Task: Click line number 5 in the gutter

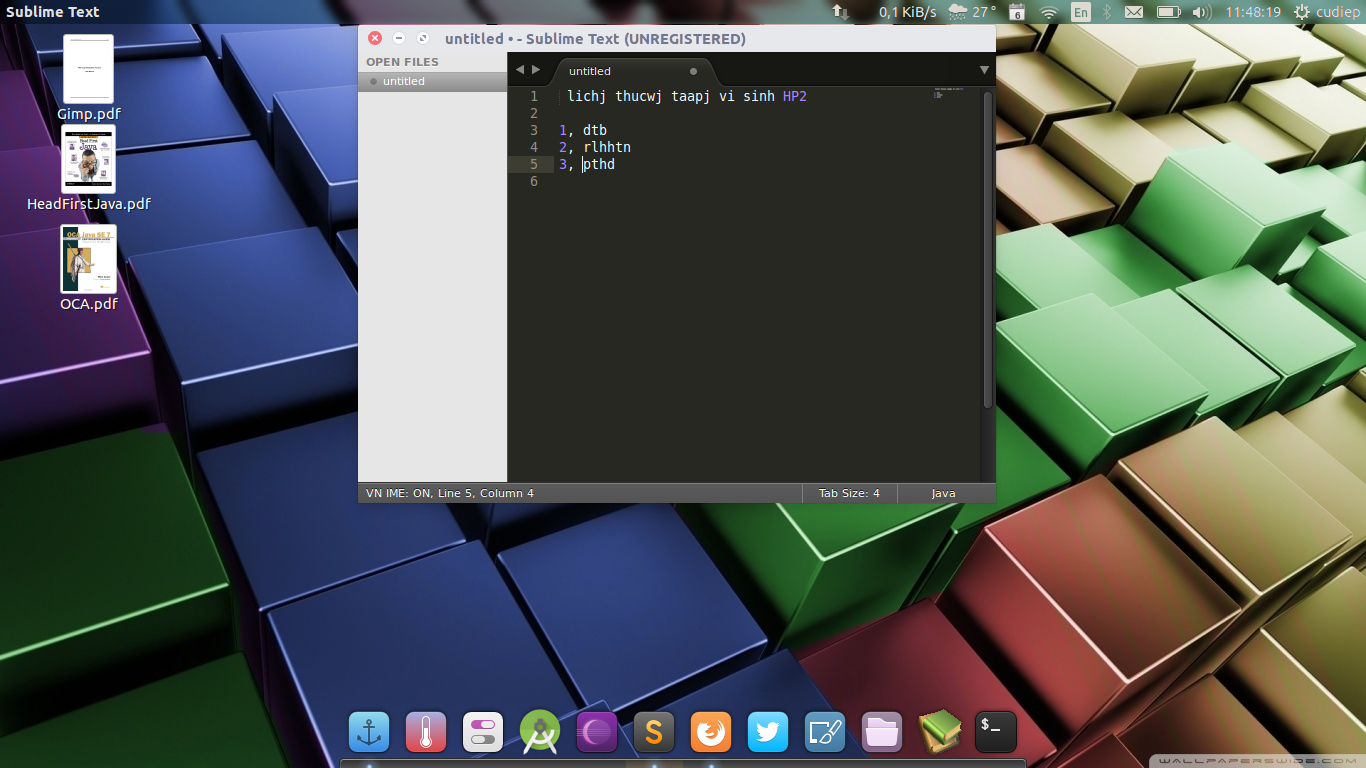Action: pyautogui.click(x=534, y=164)
